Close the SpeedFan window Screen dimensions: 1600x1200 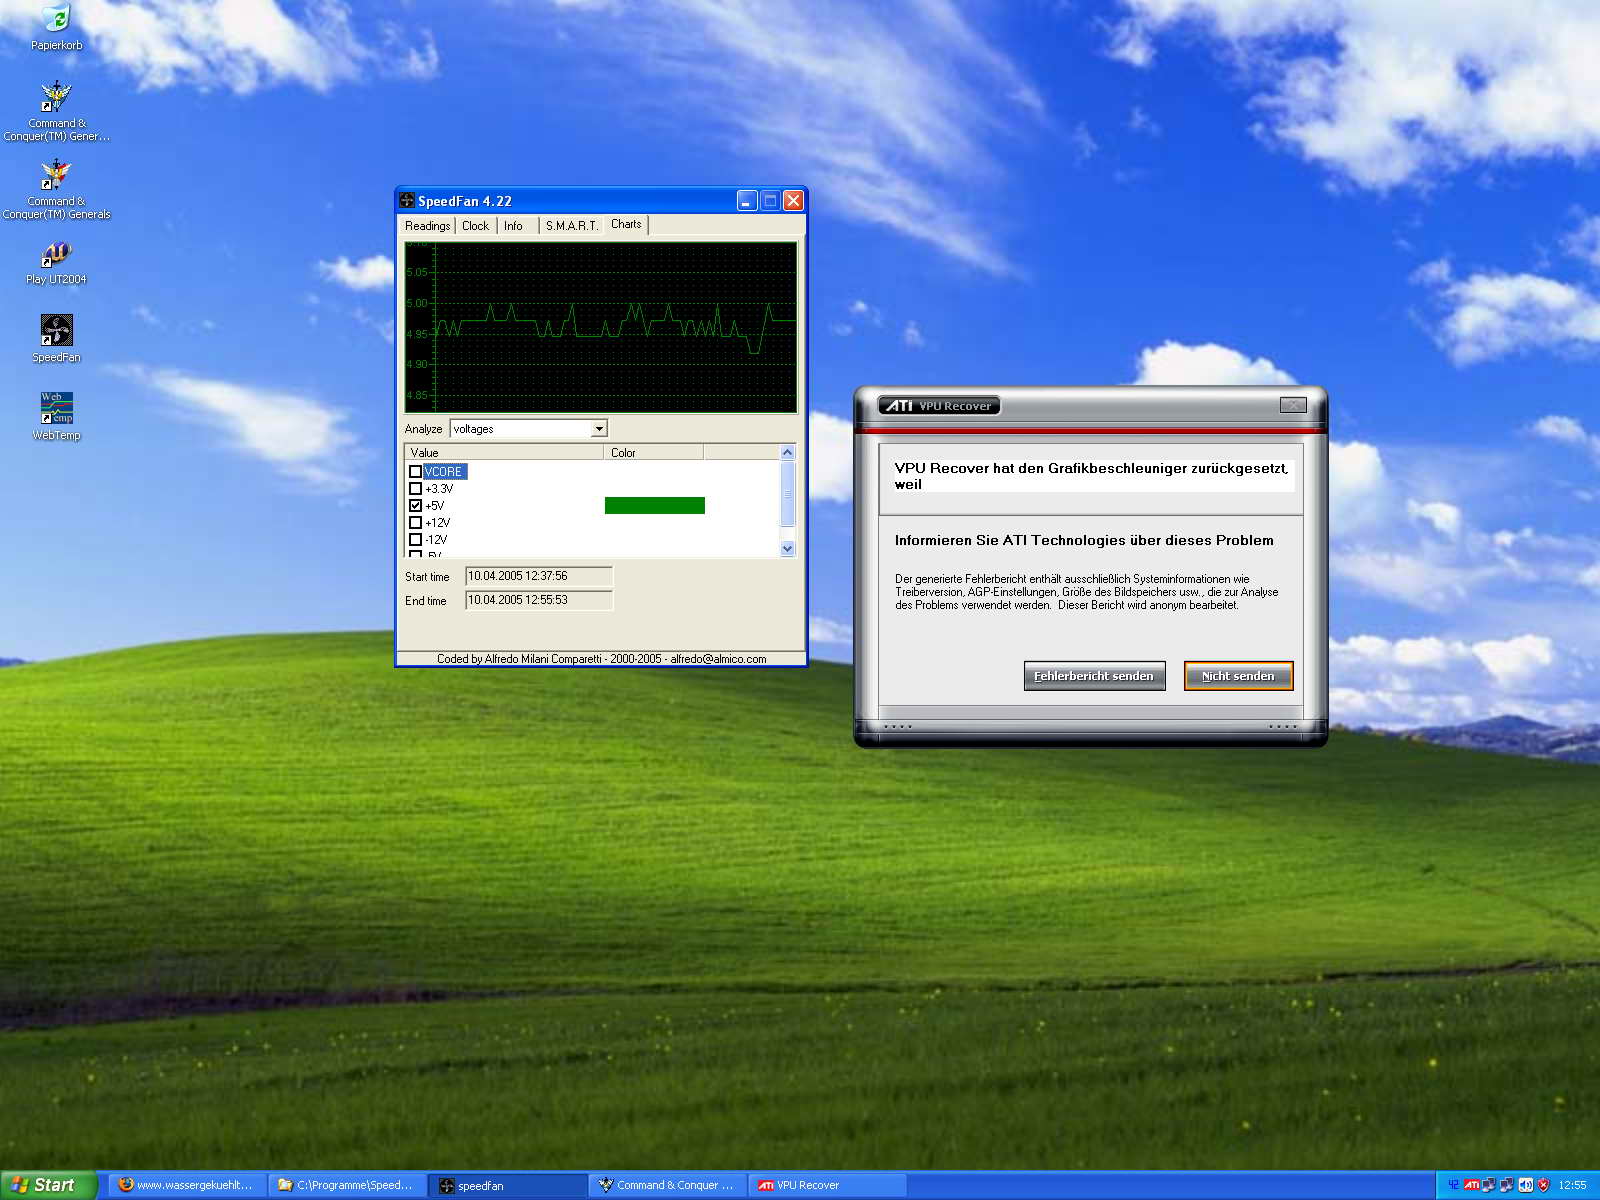(793, 201)
